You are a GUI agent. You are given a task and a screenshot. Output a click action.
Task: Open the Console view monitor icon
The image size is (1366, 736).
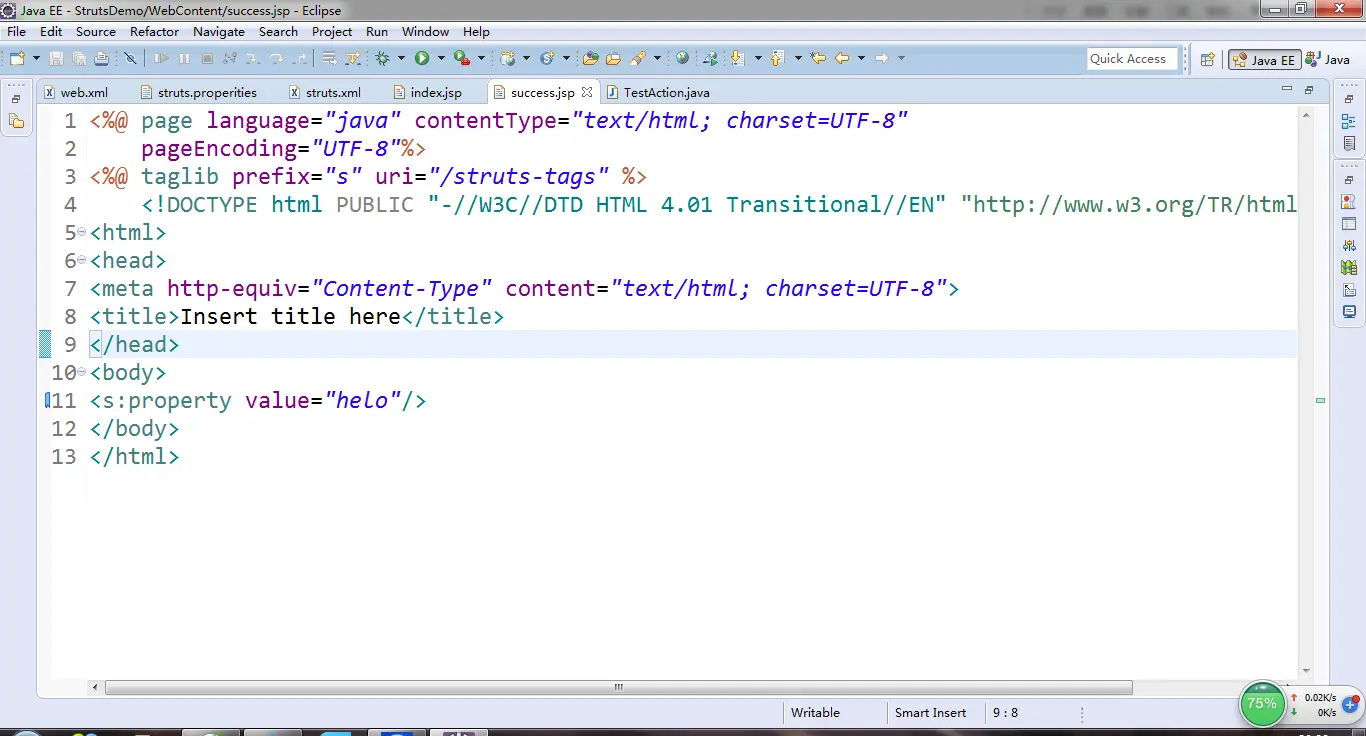(x=1349, y=312)
